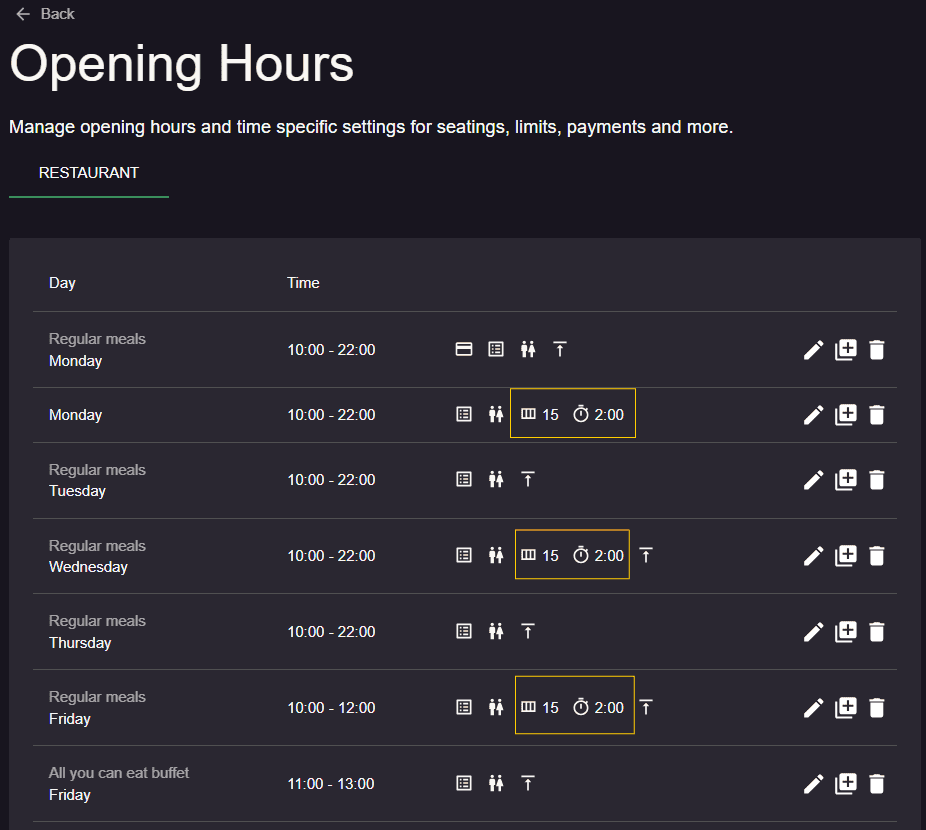Image resolution: width=926 pixels, height=830 pixels.
Task: Duplicate the Tuesday opening hours
Action: pyautogui.click(x=846, y=480)
